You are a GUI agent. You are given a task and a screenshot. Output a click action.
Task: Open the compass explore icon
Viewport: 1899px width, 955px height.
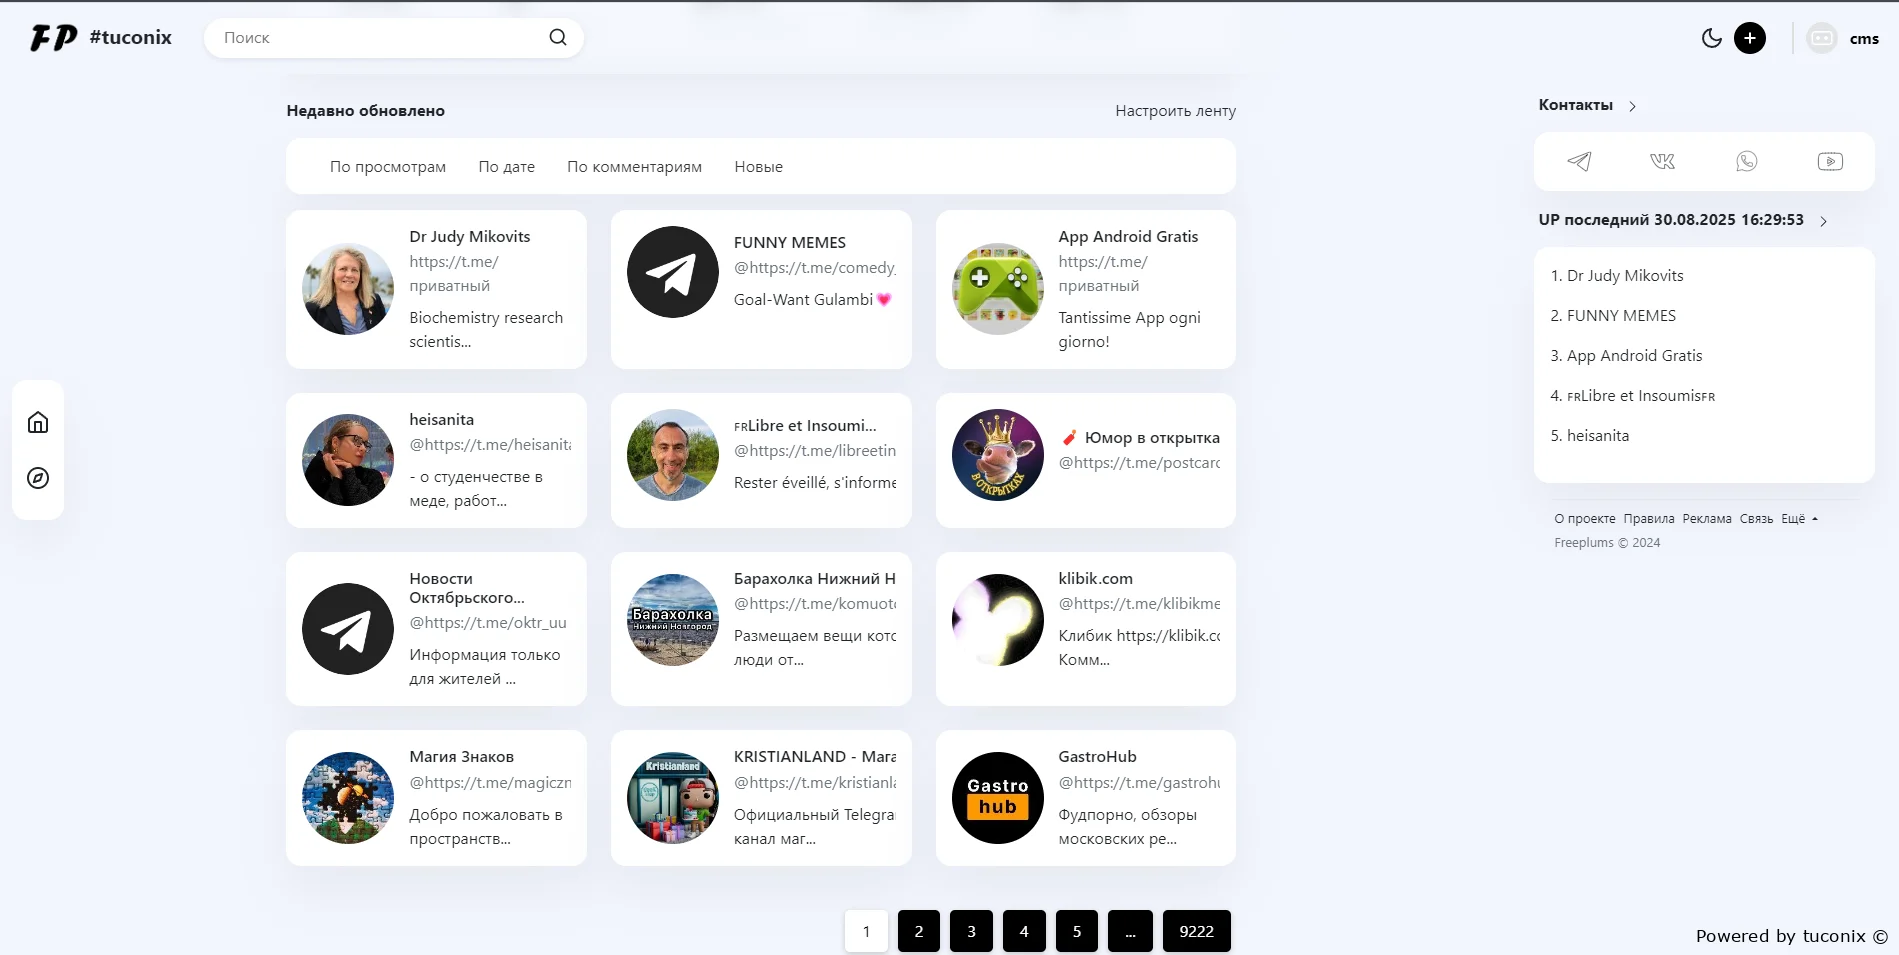[x=38, y=478]
